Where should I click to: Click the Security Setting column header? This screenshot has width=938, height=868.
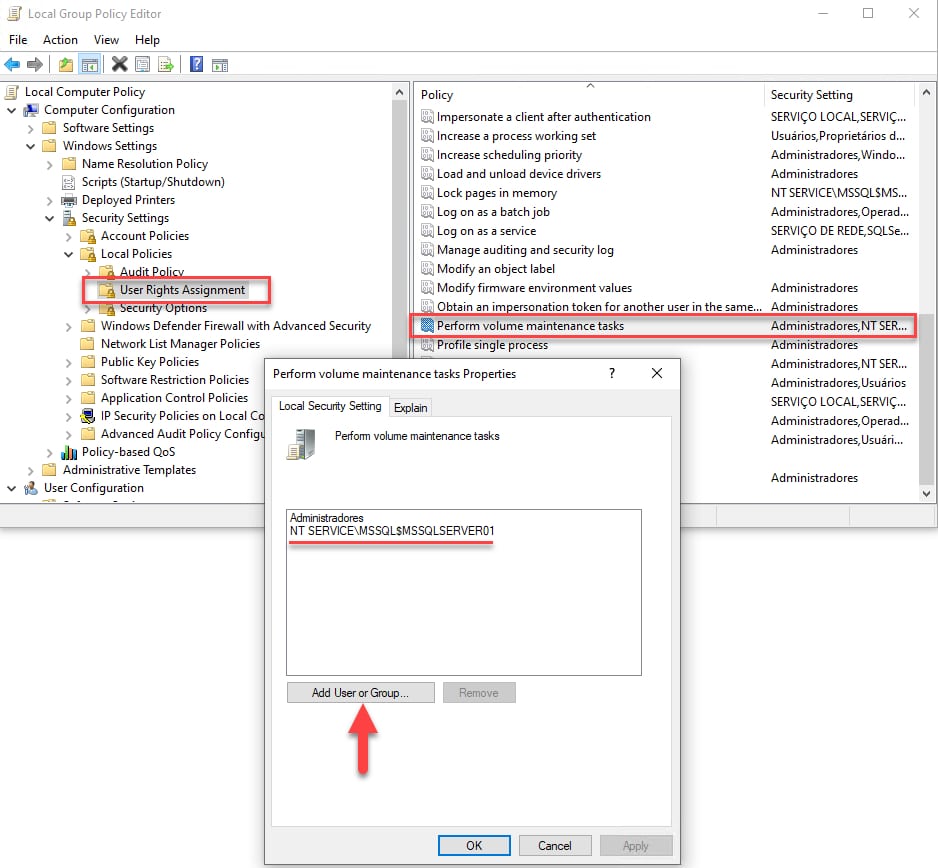coord(840,95)
